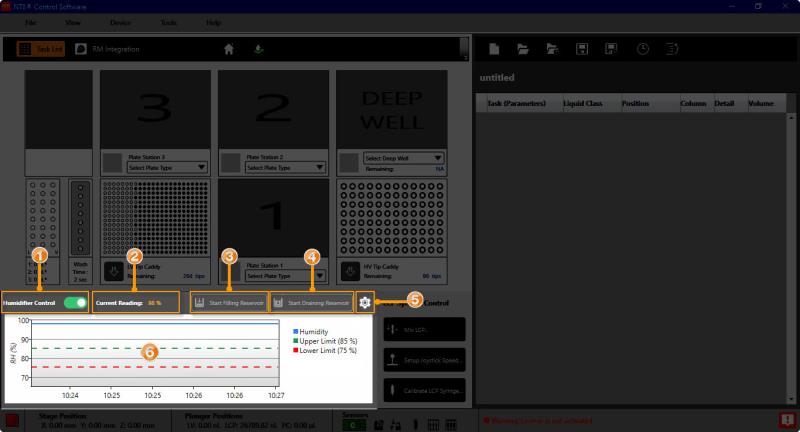The height and width of the screenshot is (432, 800).
Task: Click the second status bar icon after Sensors
Action: 395,424
